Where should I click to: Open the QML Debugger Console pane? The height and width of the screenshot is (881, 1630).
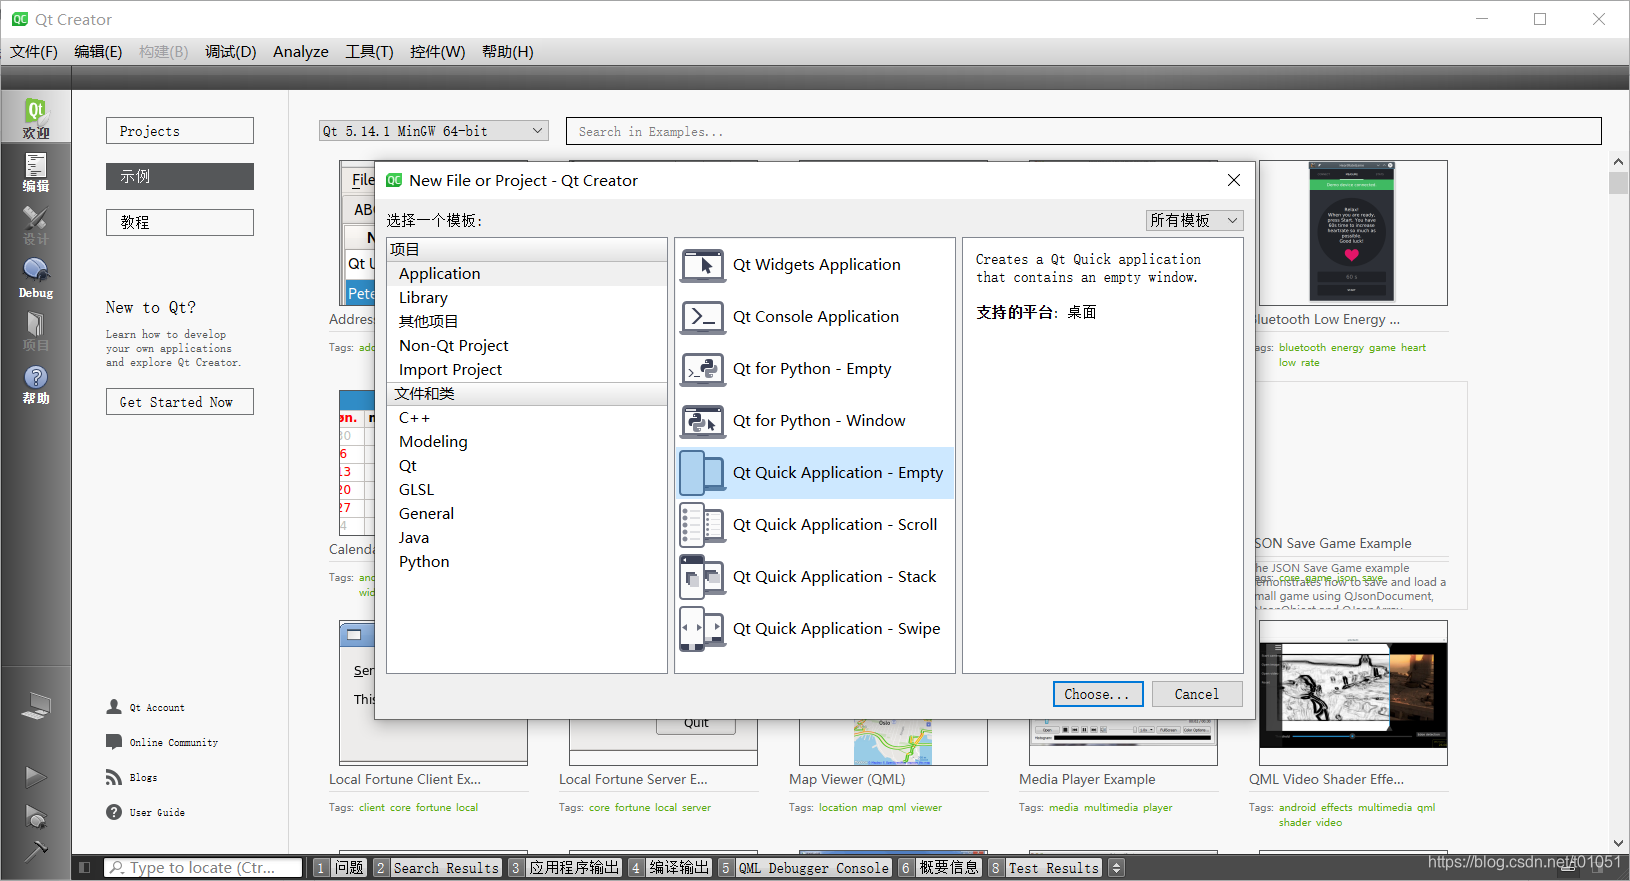(x=805, y=868)
